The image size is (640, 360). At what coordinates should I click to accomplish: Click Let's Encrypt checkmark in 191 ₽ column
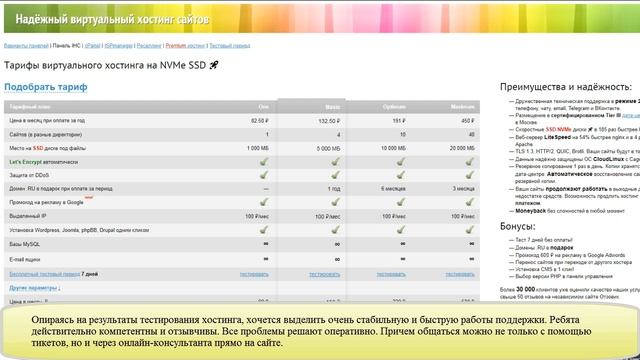(x=401, y=162)
